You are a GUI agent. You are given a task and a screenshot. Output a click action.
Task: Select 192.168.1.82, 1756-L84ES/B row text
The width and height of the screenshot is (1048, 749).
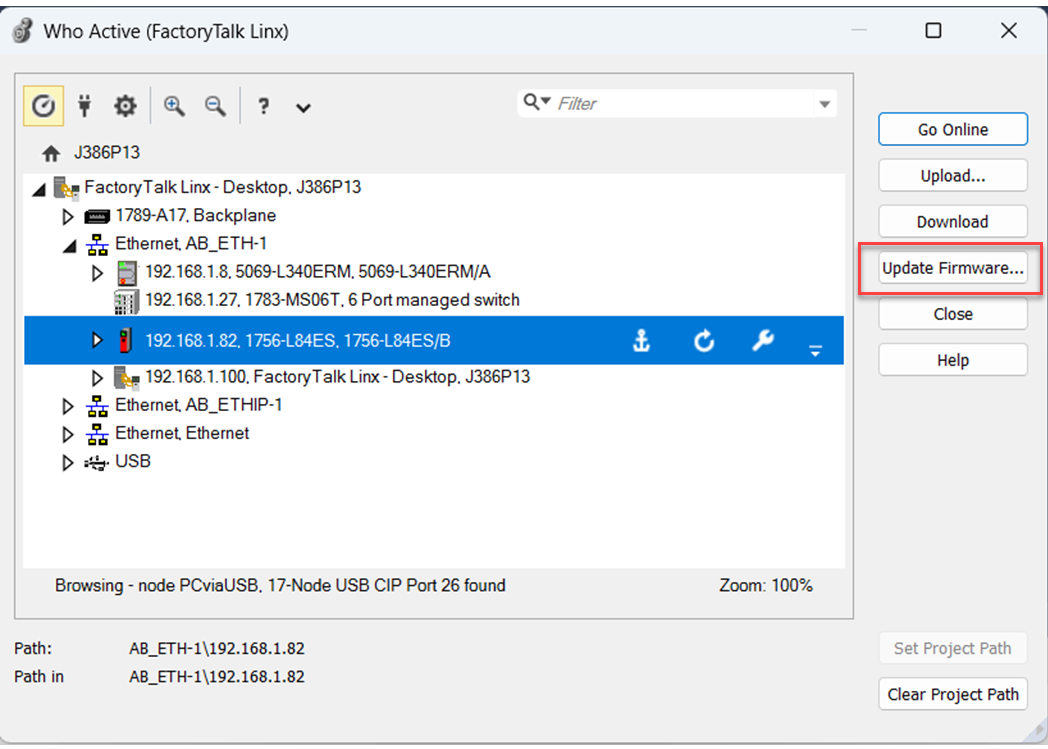click(297, 341)
